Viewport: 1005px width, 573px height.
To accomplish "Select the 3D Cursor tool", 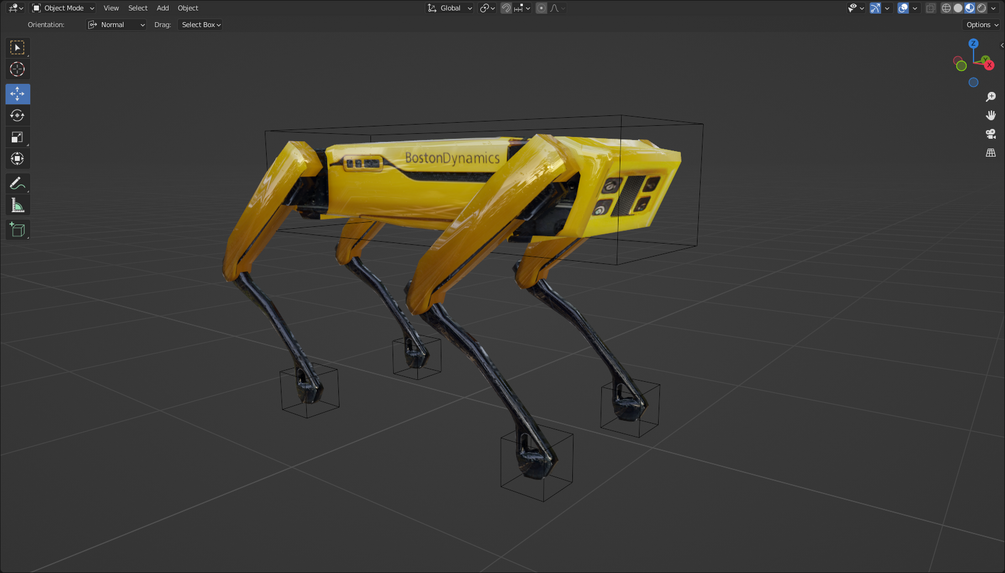I will point(17,69).
